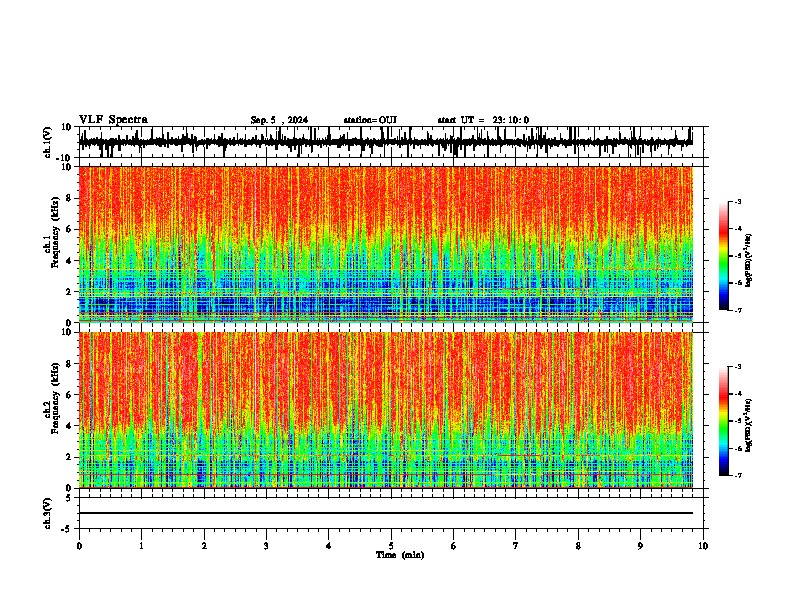The height and width of the screenshot is (612, 792).
Task: Select the "start UT = 23:10: 0" text
Action: pos(483,120)
